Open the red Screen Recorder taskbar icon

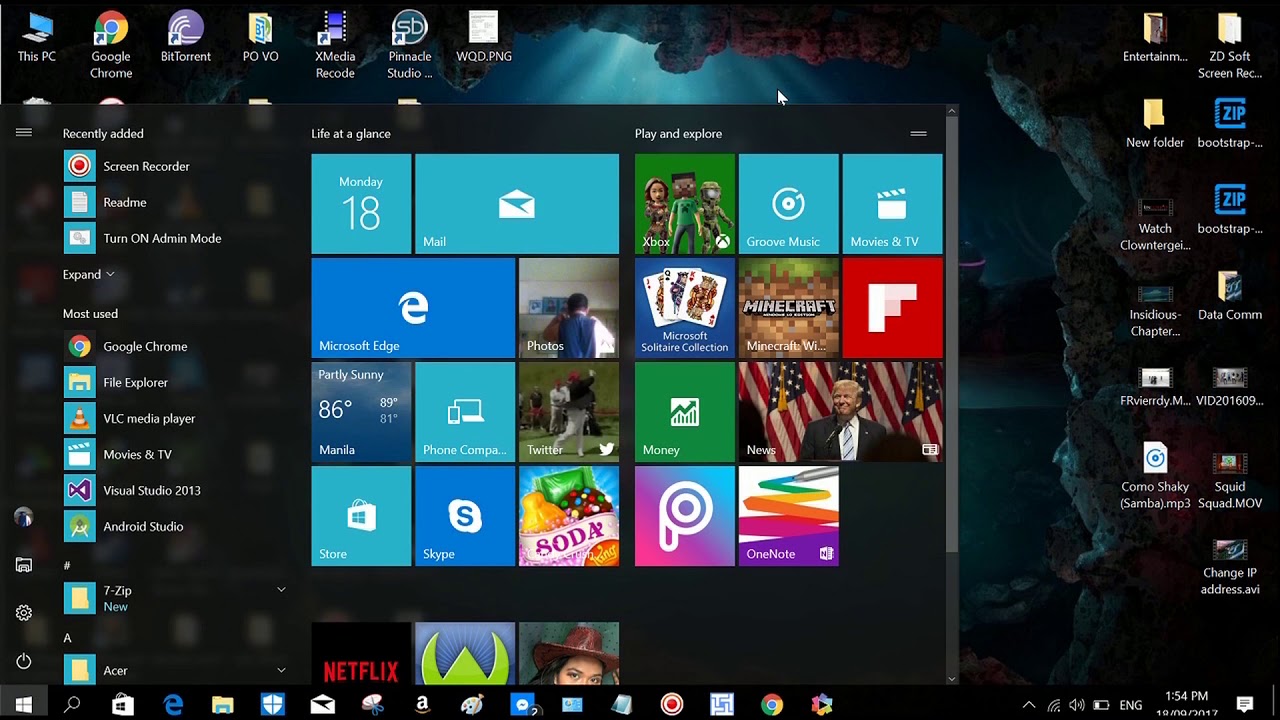click(x=672, y=704)
